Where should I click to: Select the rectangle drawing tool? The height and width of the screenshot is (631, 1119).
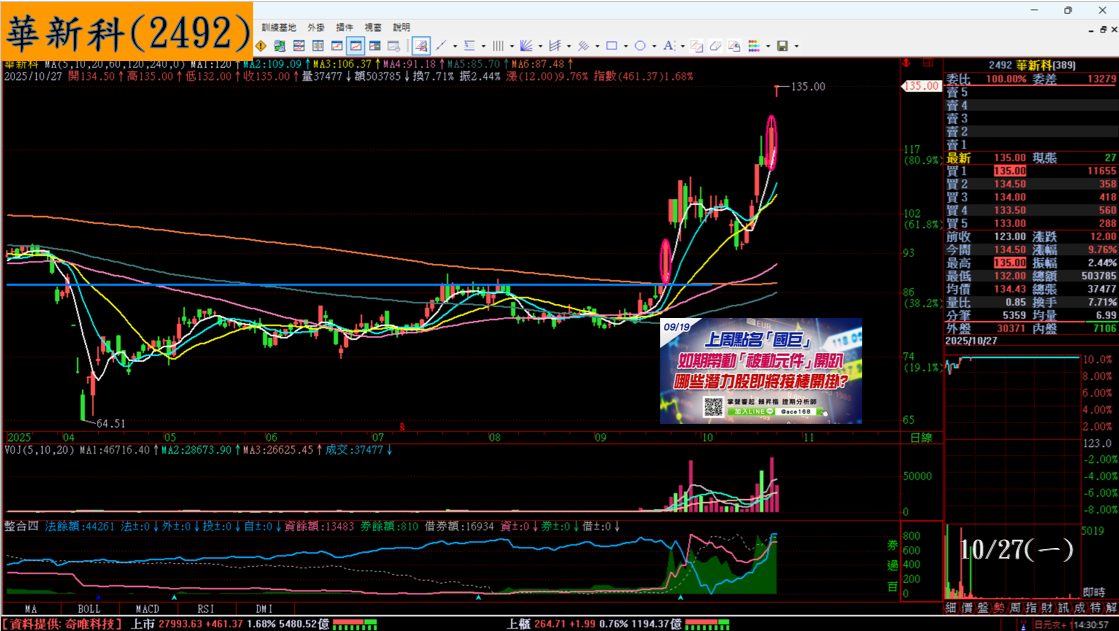pos(612,46)
